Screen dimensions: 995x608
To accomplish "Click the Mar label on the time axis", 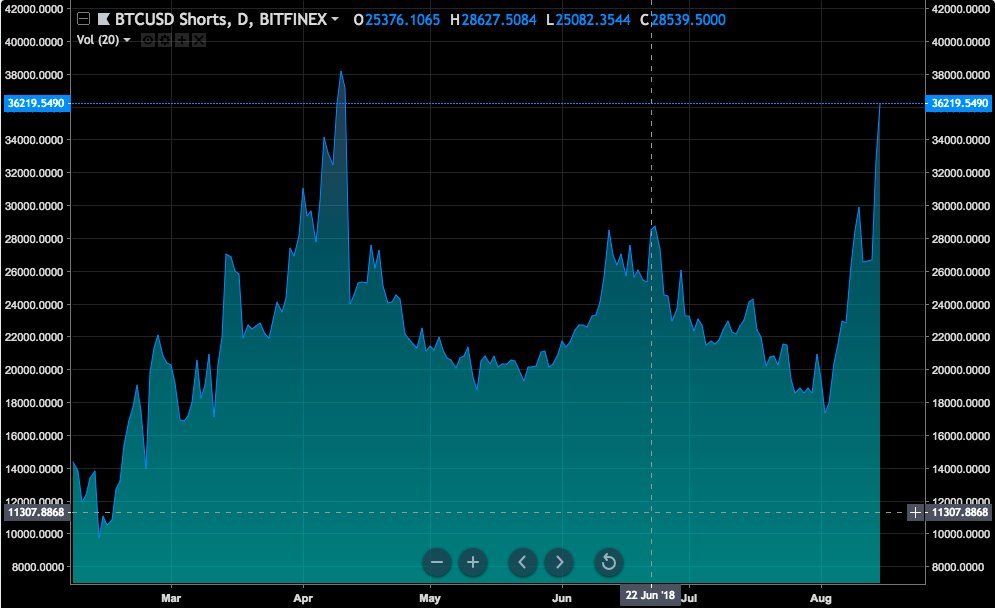I will pos(171,598).
